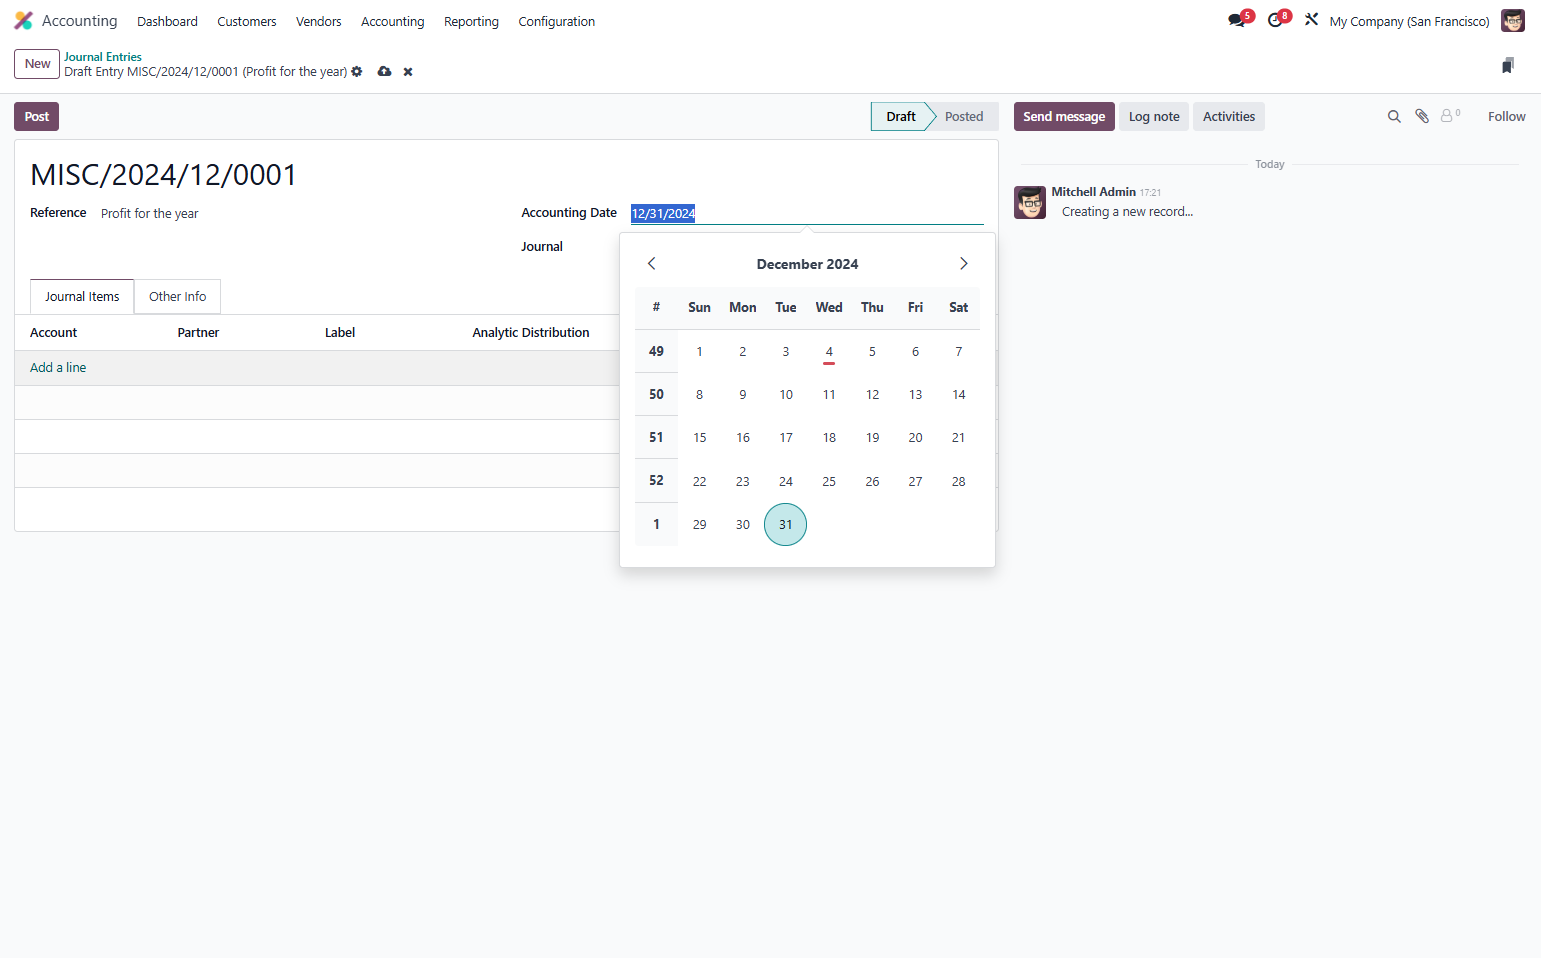Post the journal entry

(37, 117)
